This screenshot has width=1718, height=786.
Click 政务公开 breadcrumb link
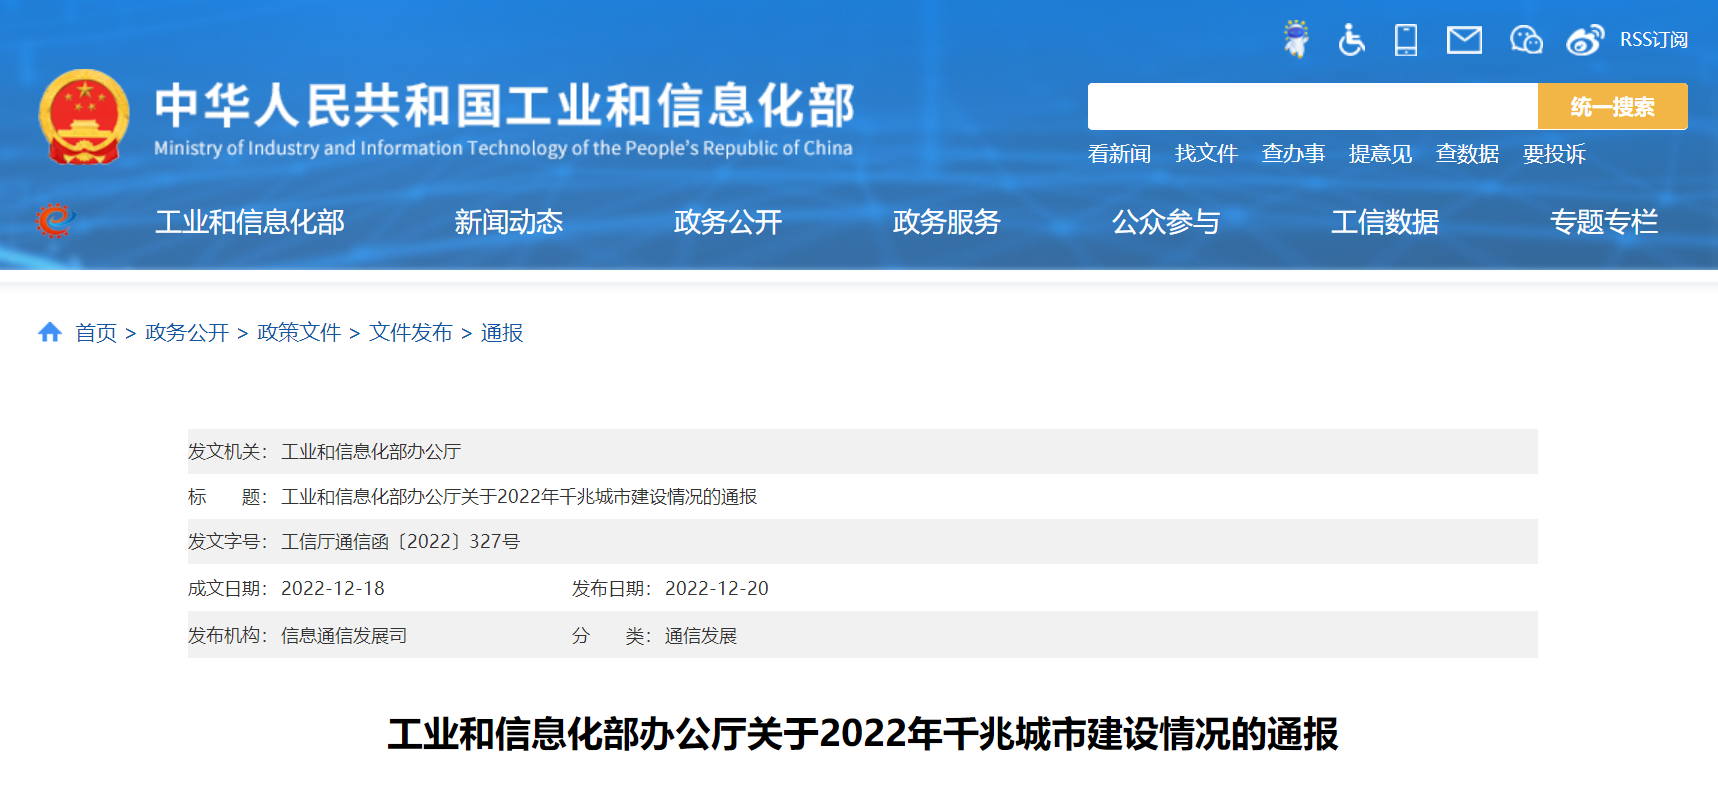[187, 333]
